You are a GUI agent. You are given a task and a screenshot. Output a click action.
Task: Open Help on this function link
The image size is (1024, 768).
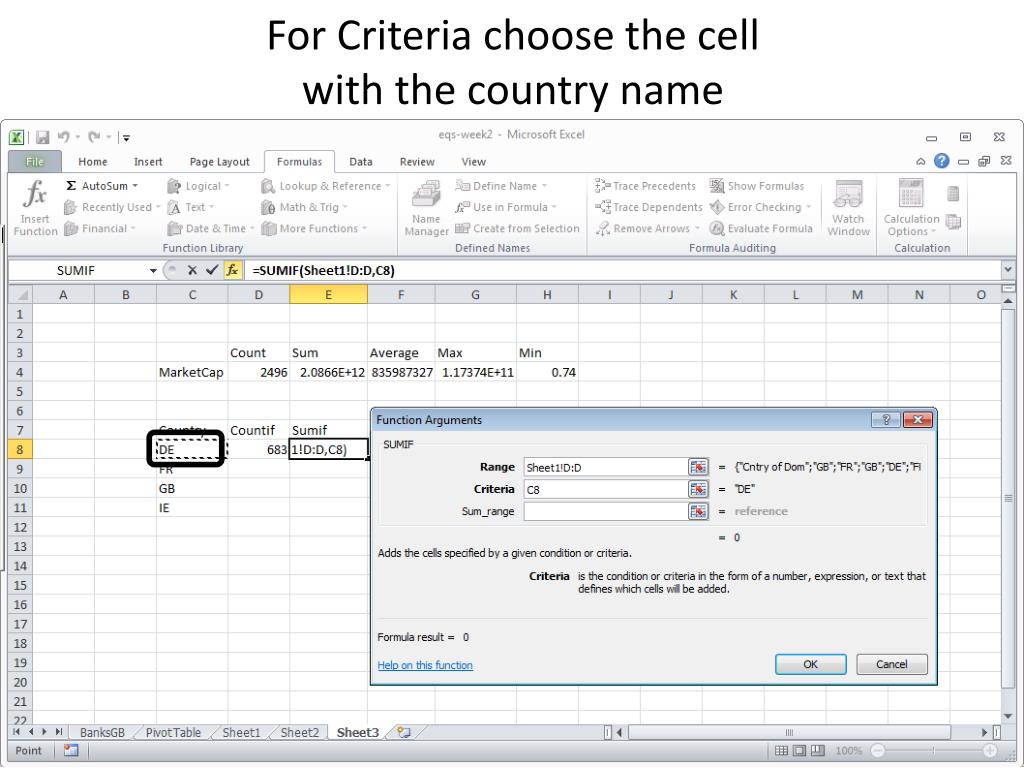(x=425, y=665)
